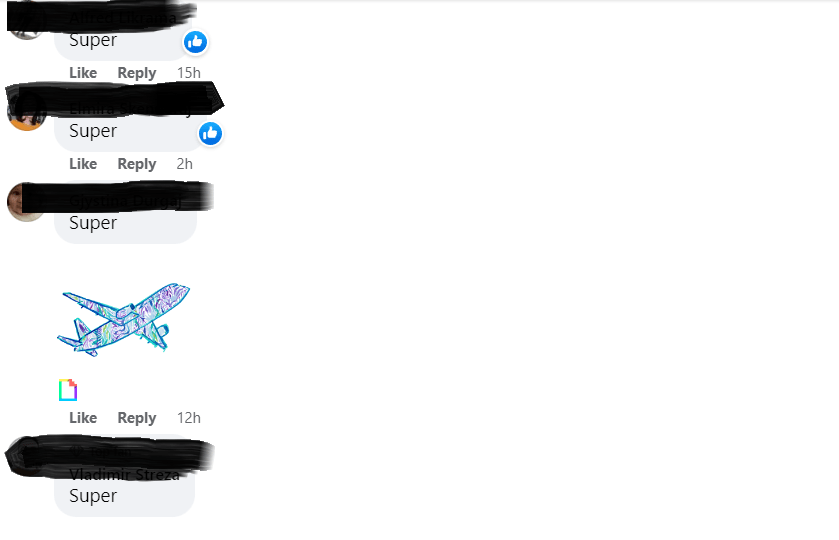Like the comment posted 2h ago
The height and width of the screenshot is (540, 839).
tap(83, 164)
